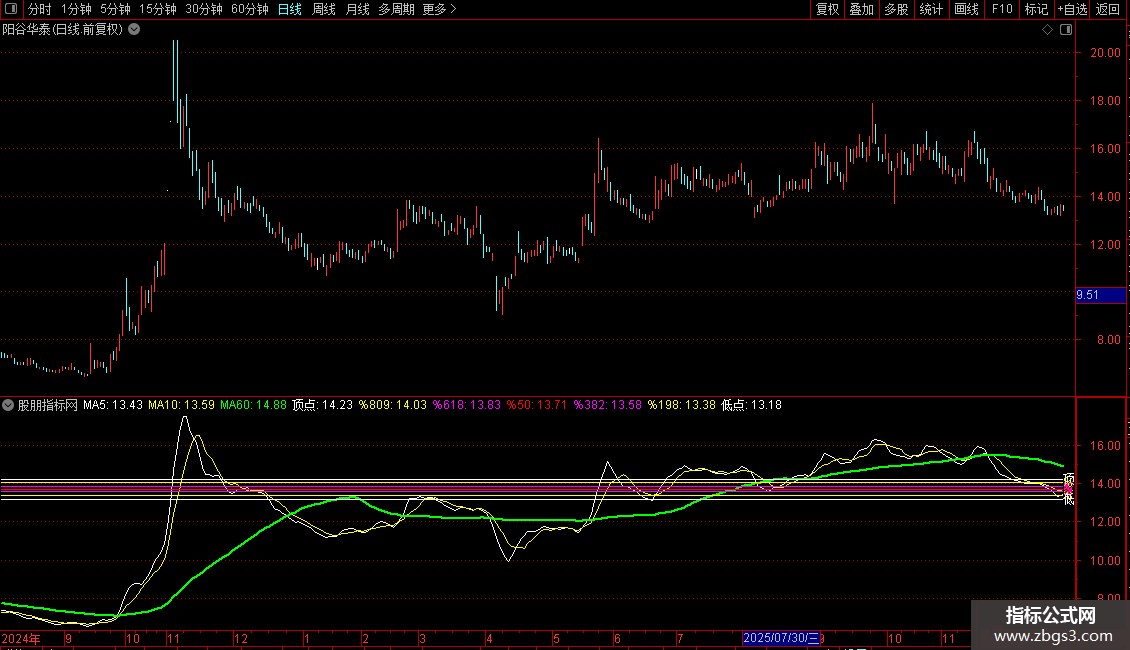Select the 1分钟 period tab
The height and width of the screenshot is (650, 1130).
pos(76,9)
